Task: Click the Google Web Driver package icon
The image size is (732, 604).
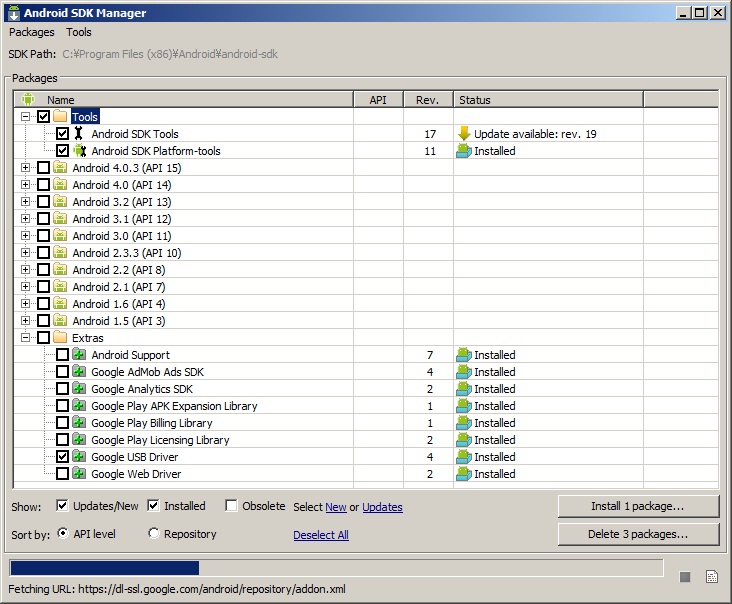Action: coord(79,473)
